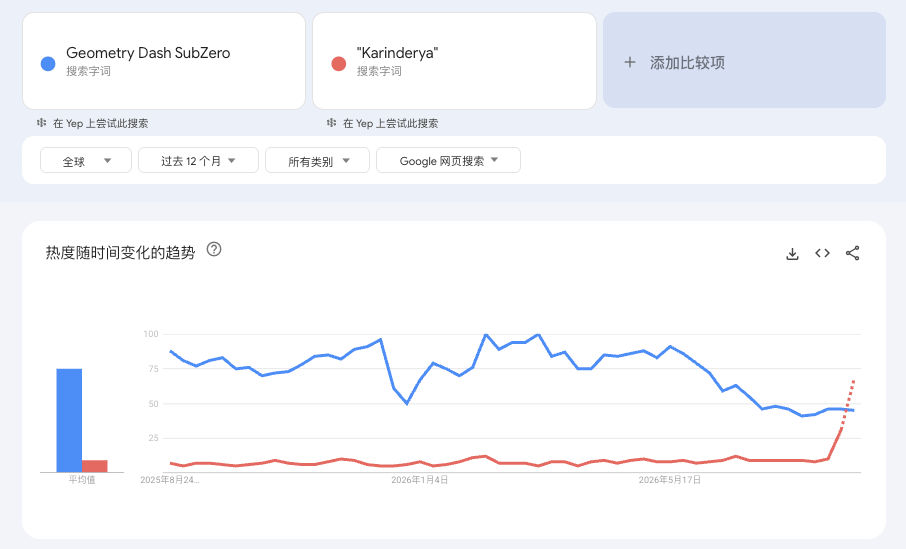
Task: Open the 所有类别 category dropdown
Action: [317, 161]
